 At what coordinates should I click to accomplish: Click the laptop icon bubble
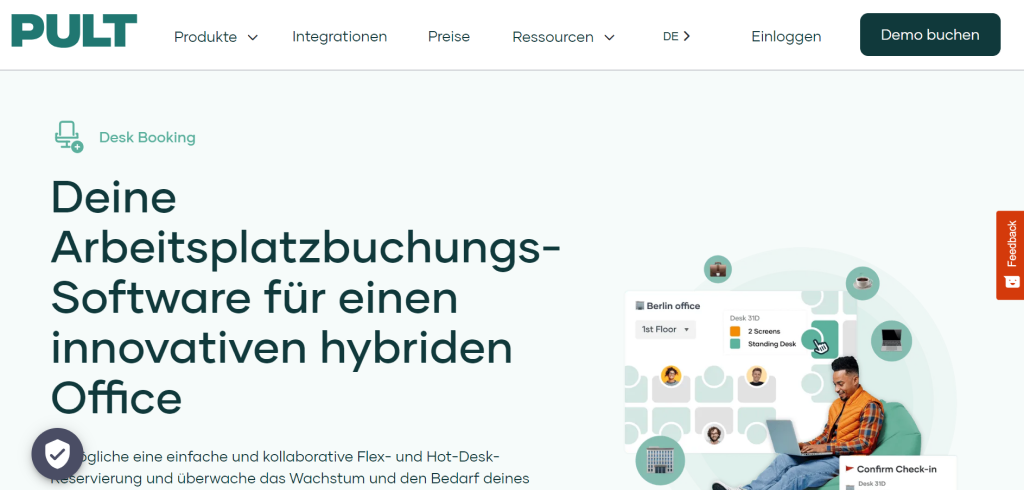891,340
